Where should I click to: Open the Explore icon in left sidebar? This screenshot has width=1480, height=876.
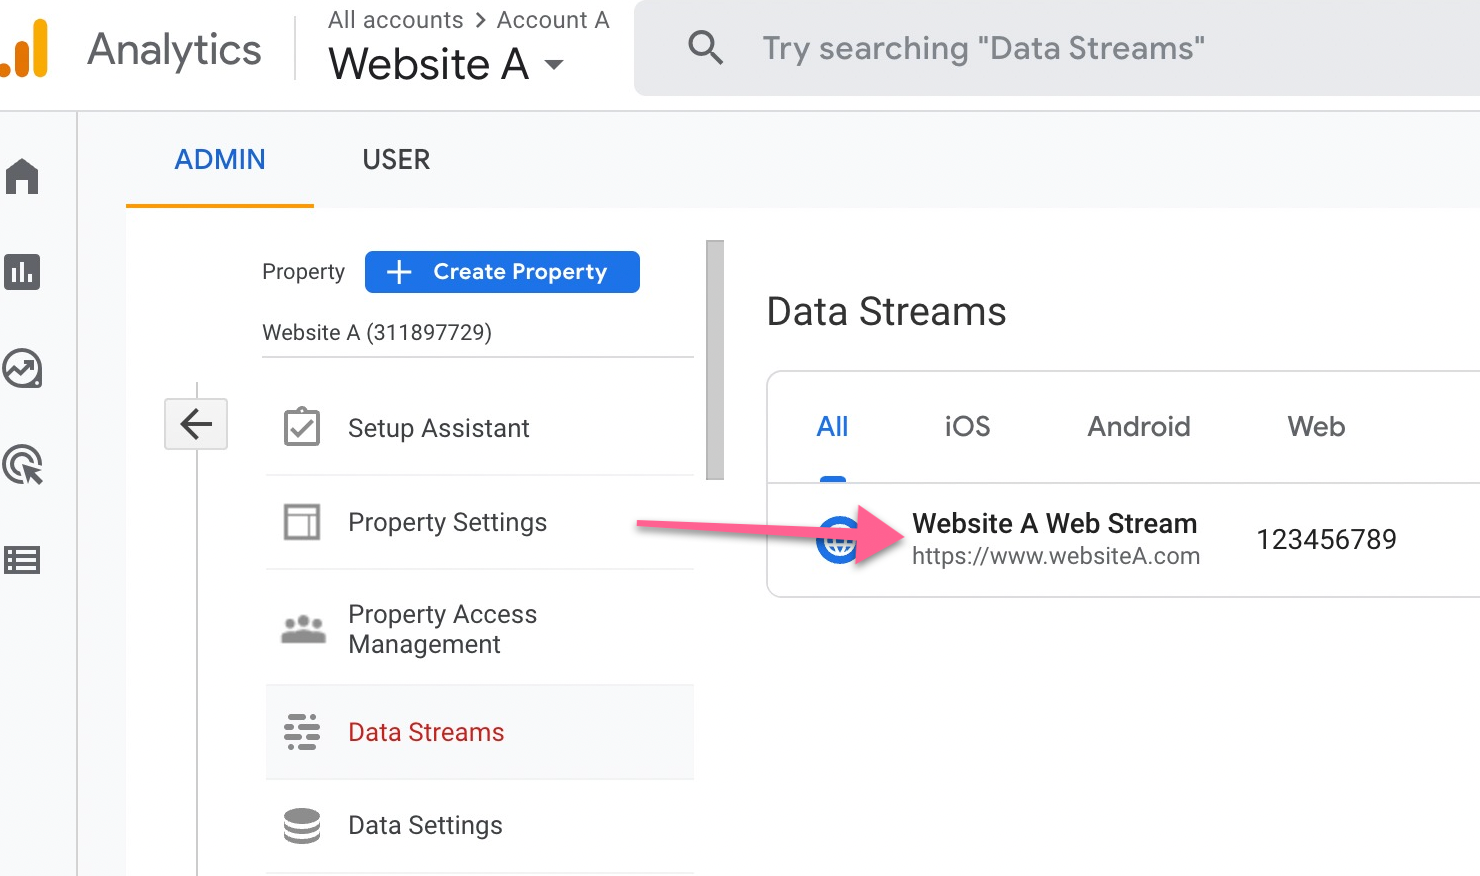pos(22,369)
